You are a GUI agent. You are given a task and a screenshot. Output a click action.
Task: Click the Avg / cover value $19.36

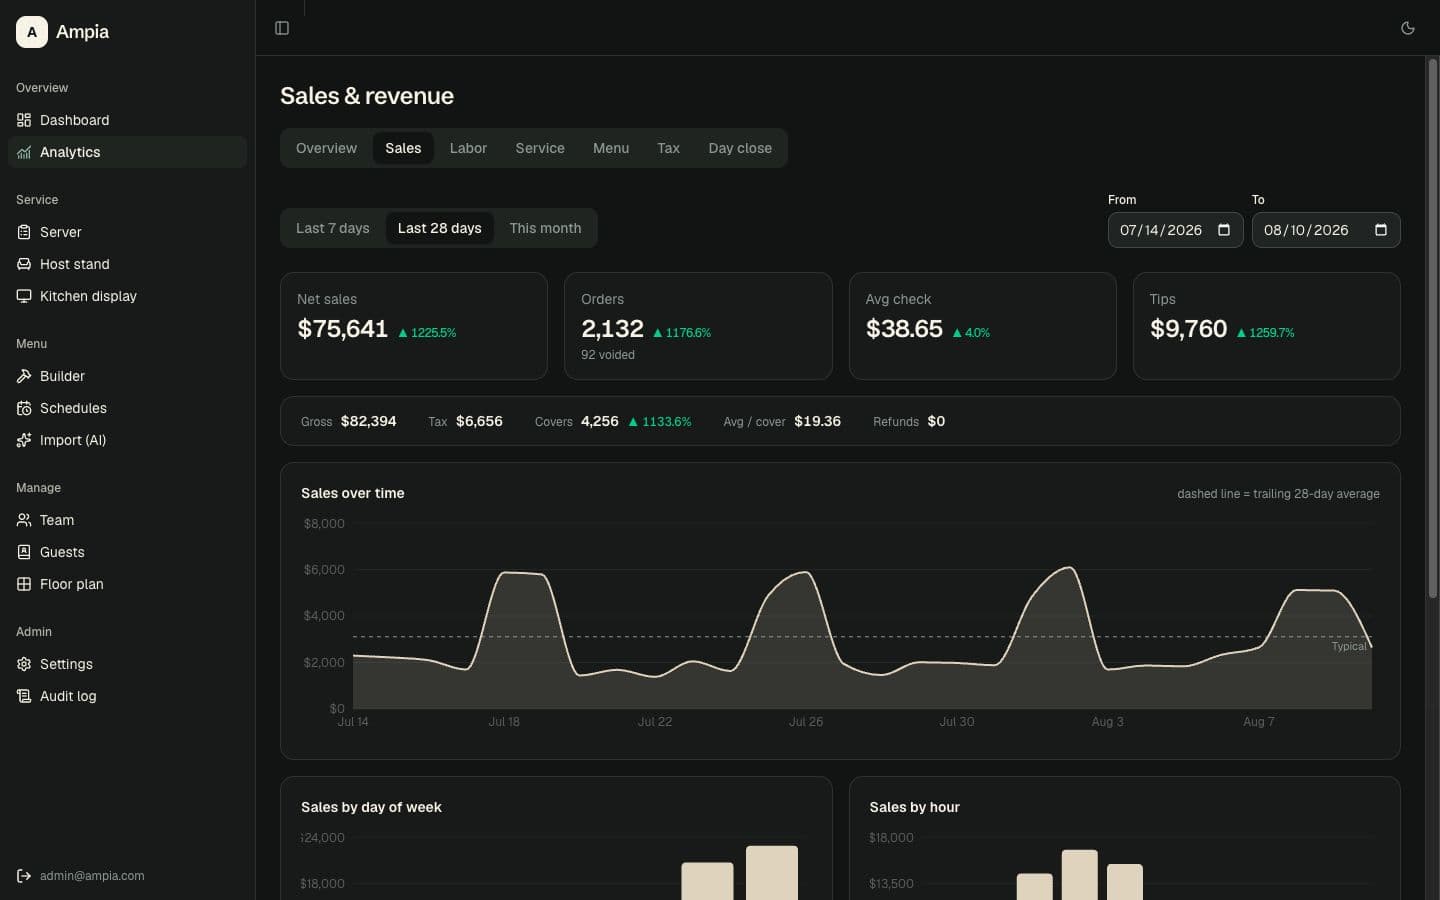click(x=817, y=421)
